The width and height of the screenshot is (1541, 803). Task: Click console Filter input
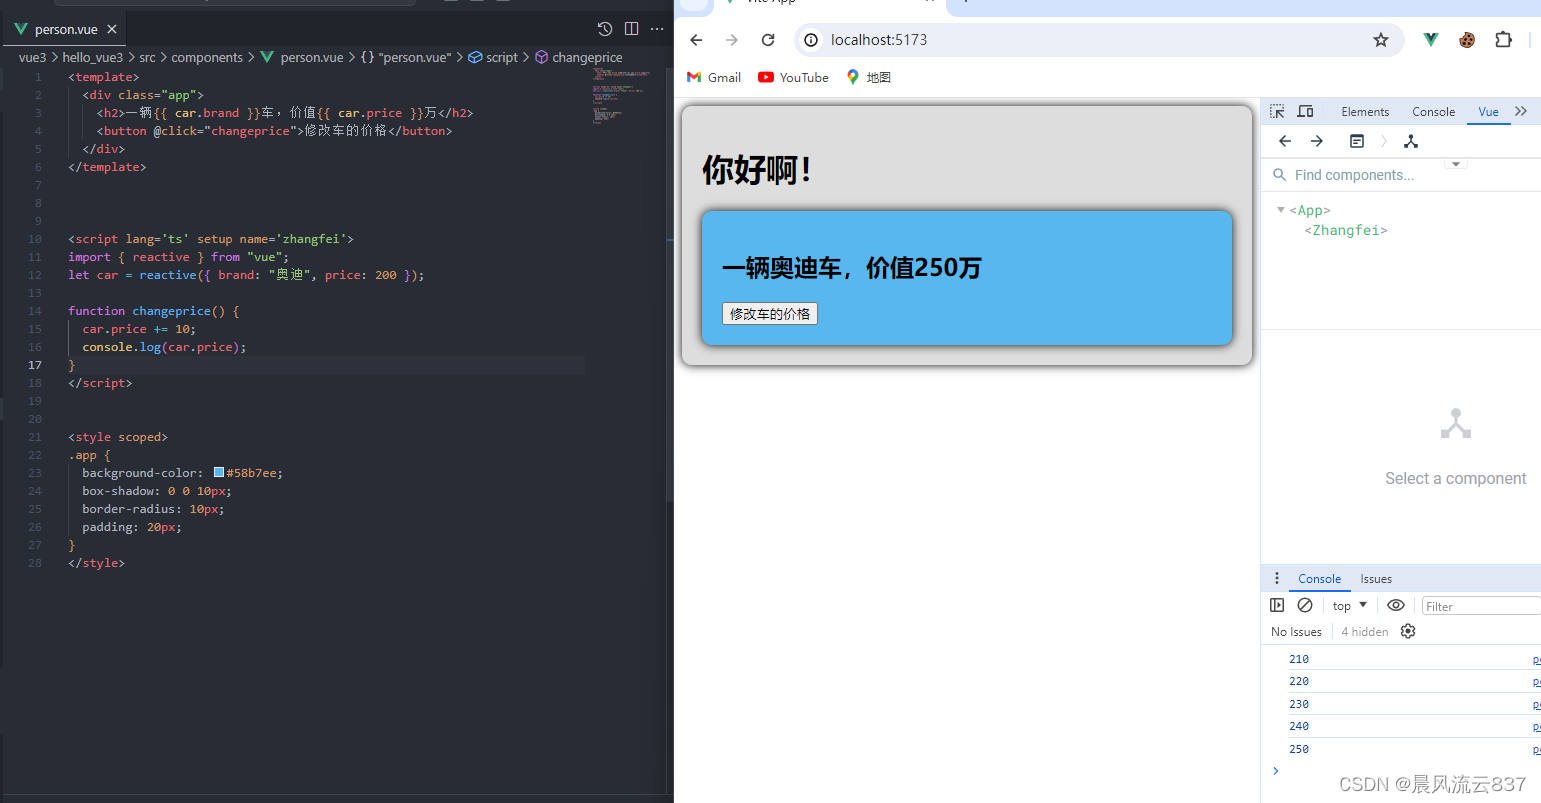[1481, 606]
